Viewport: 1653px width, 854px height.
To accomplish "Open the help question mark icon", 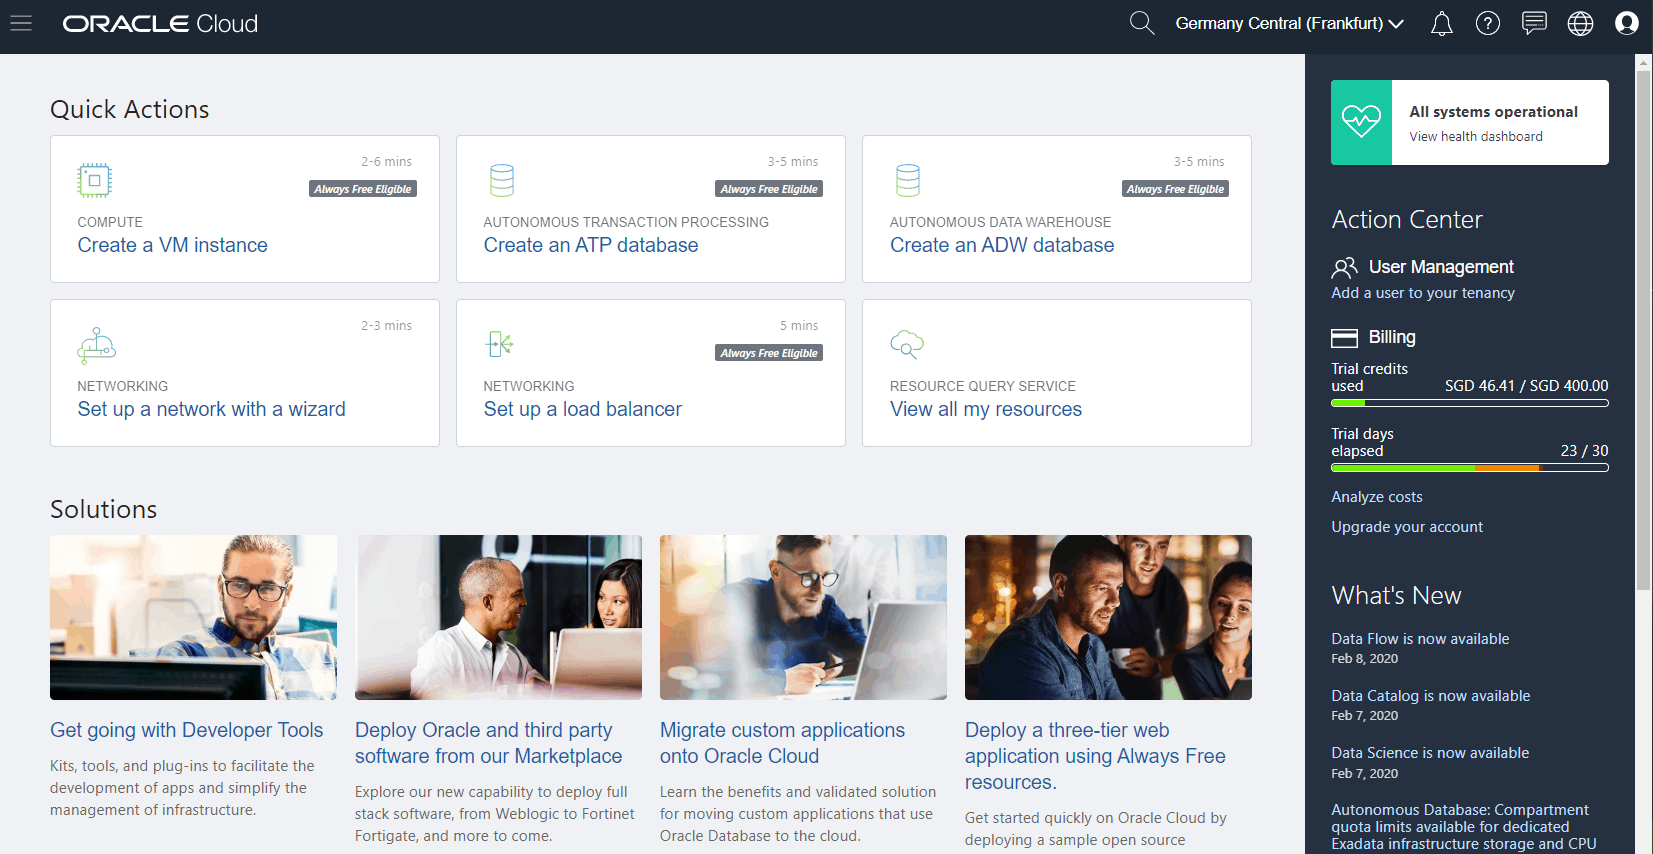I will (x=1488, y=23).
